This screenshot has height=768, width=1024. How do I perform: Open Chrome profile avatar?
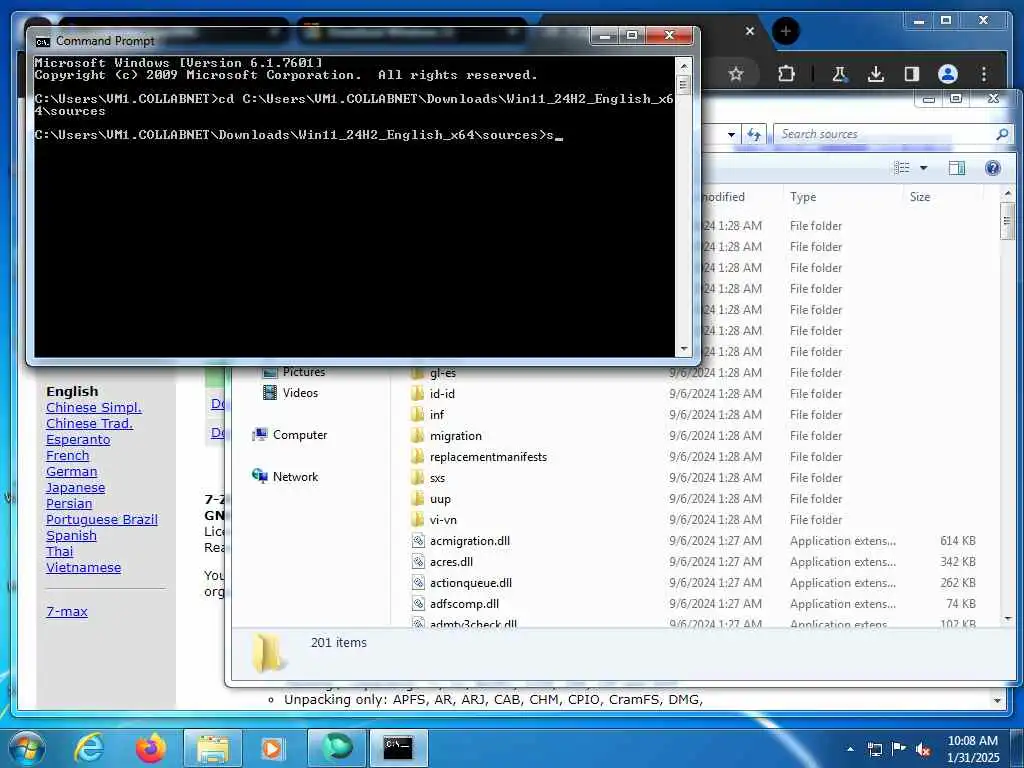pos(948,74)
